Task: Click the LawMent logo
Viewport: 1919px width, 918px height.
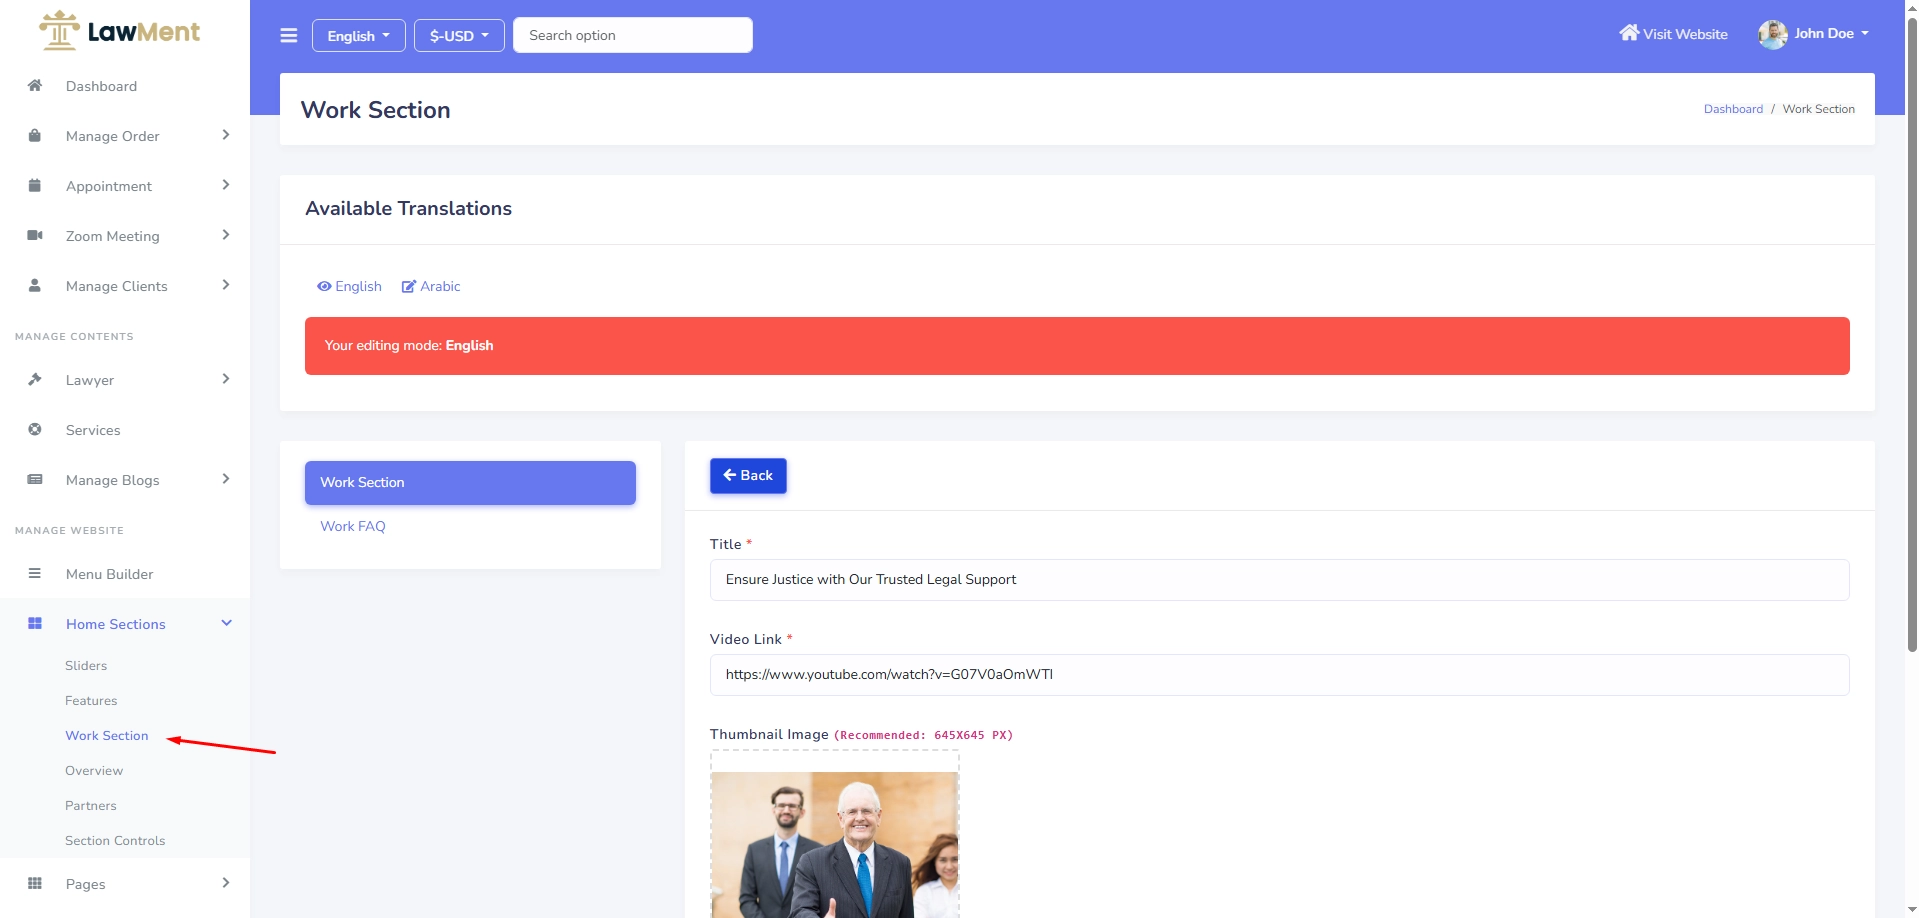Action: point(120,32)
